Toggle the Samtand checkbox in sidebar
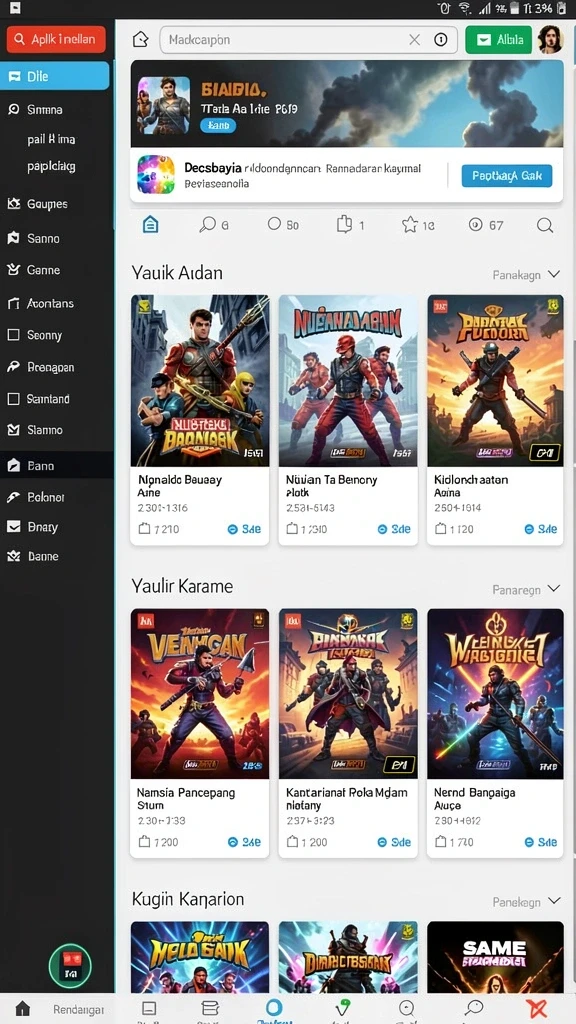This screenshot has width=576, height=1024. [13, 398]
